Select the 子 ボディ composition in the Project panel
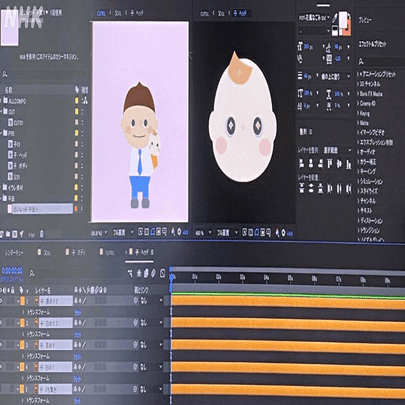The image size is (405, 405). [x=18, y=165]
